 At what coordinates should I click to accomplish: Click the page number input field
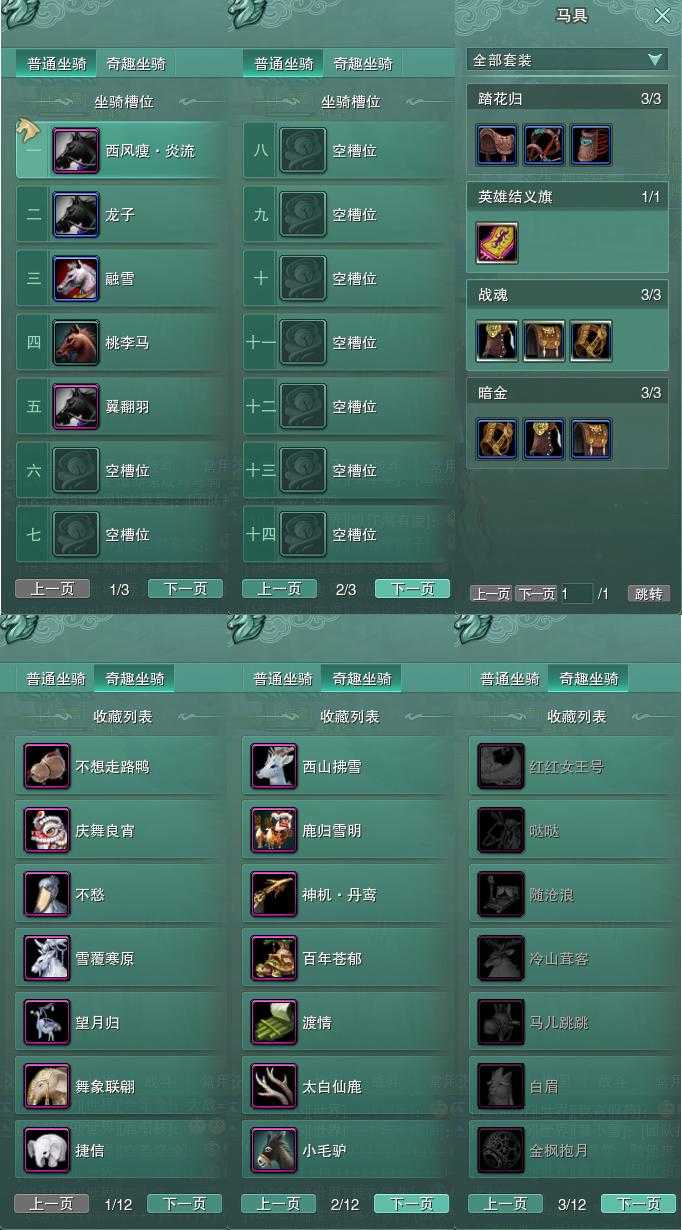tap(576, 594)
